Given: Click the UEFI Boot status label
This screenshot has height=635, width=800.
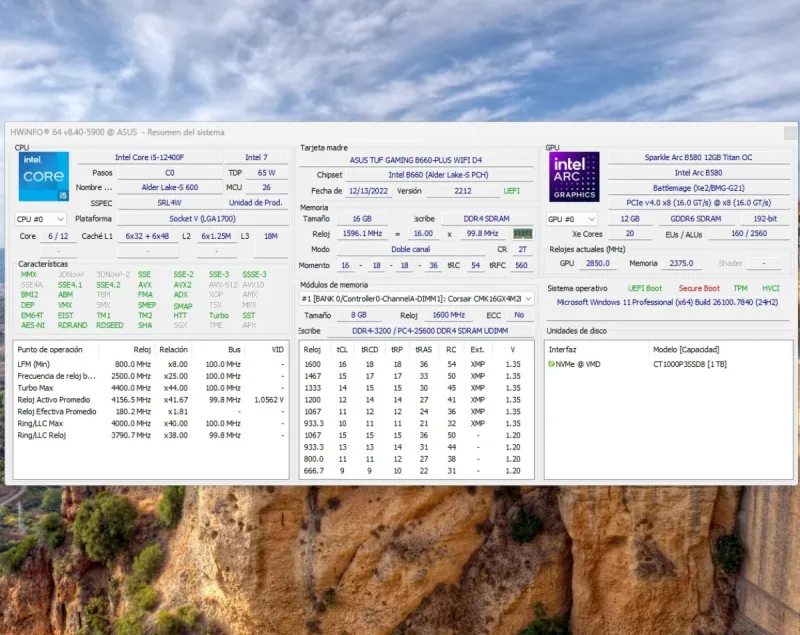Looking at the screenshot, I should [x=644, y=288].
